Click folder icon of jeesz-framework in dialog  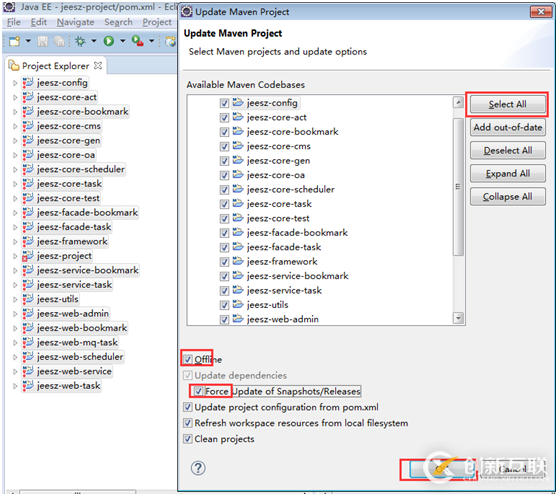pos(238,262)
